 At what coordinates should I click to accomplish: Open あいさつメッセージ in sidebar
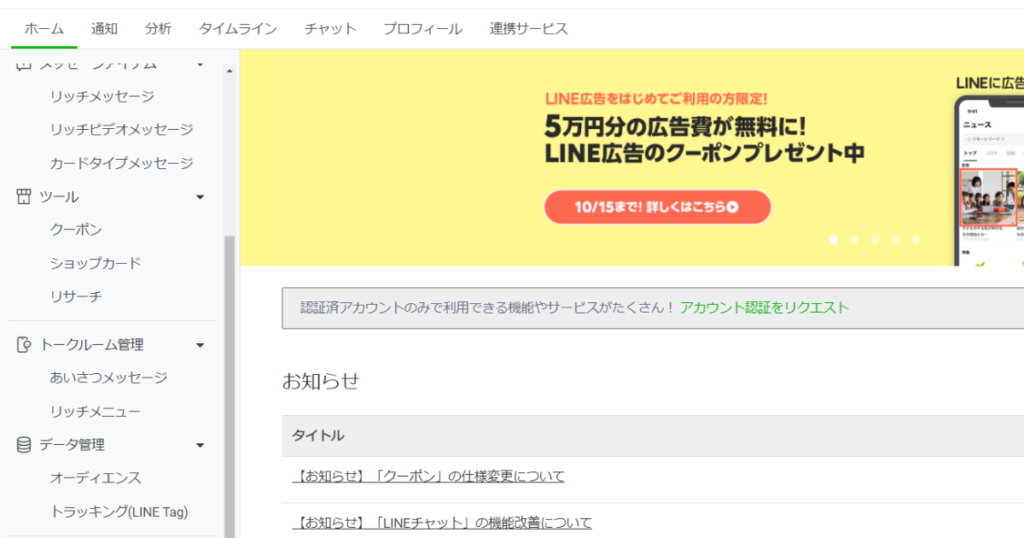pos(108,377)
